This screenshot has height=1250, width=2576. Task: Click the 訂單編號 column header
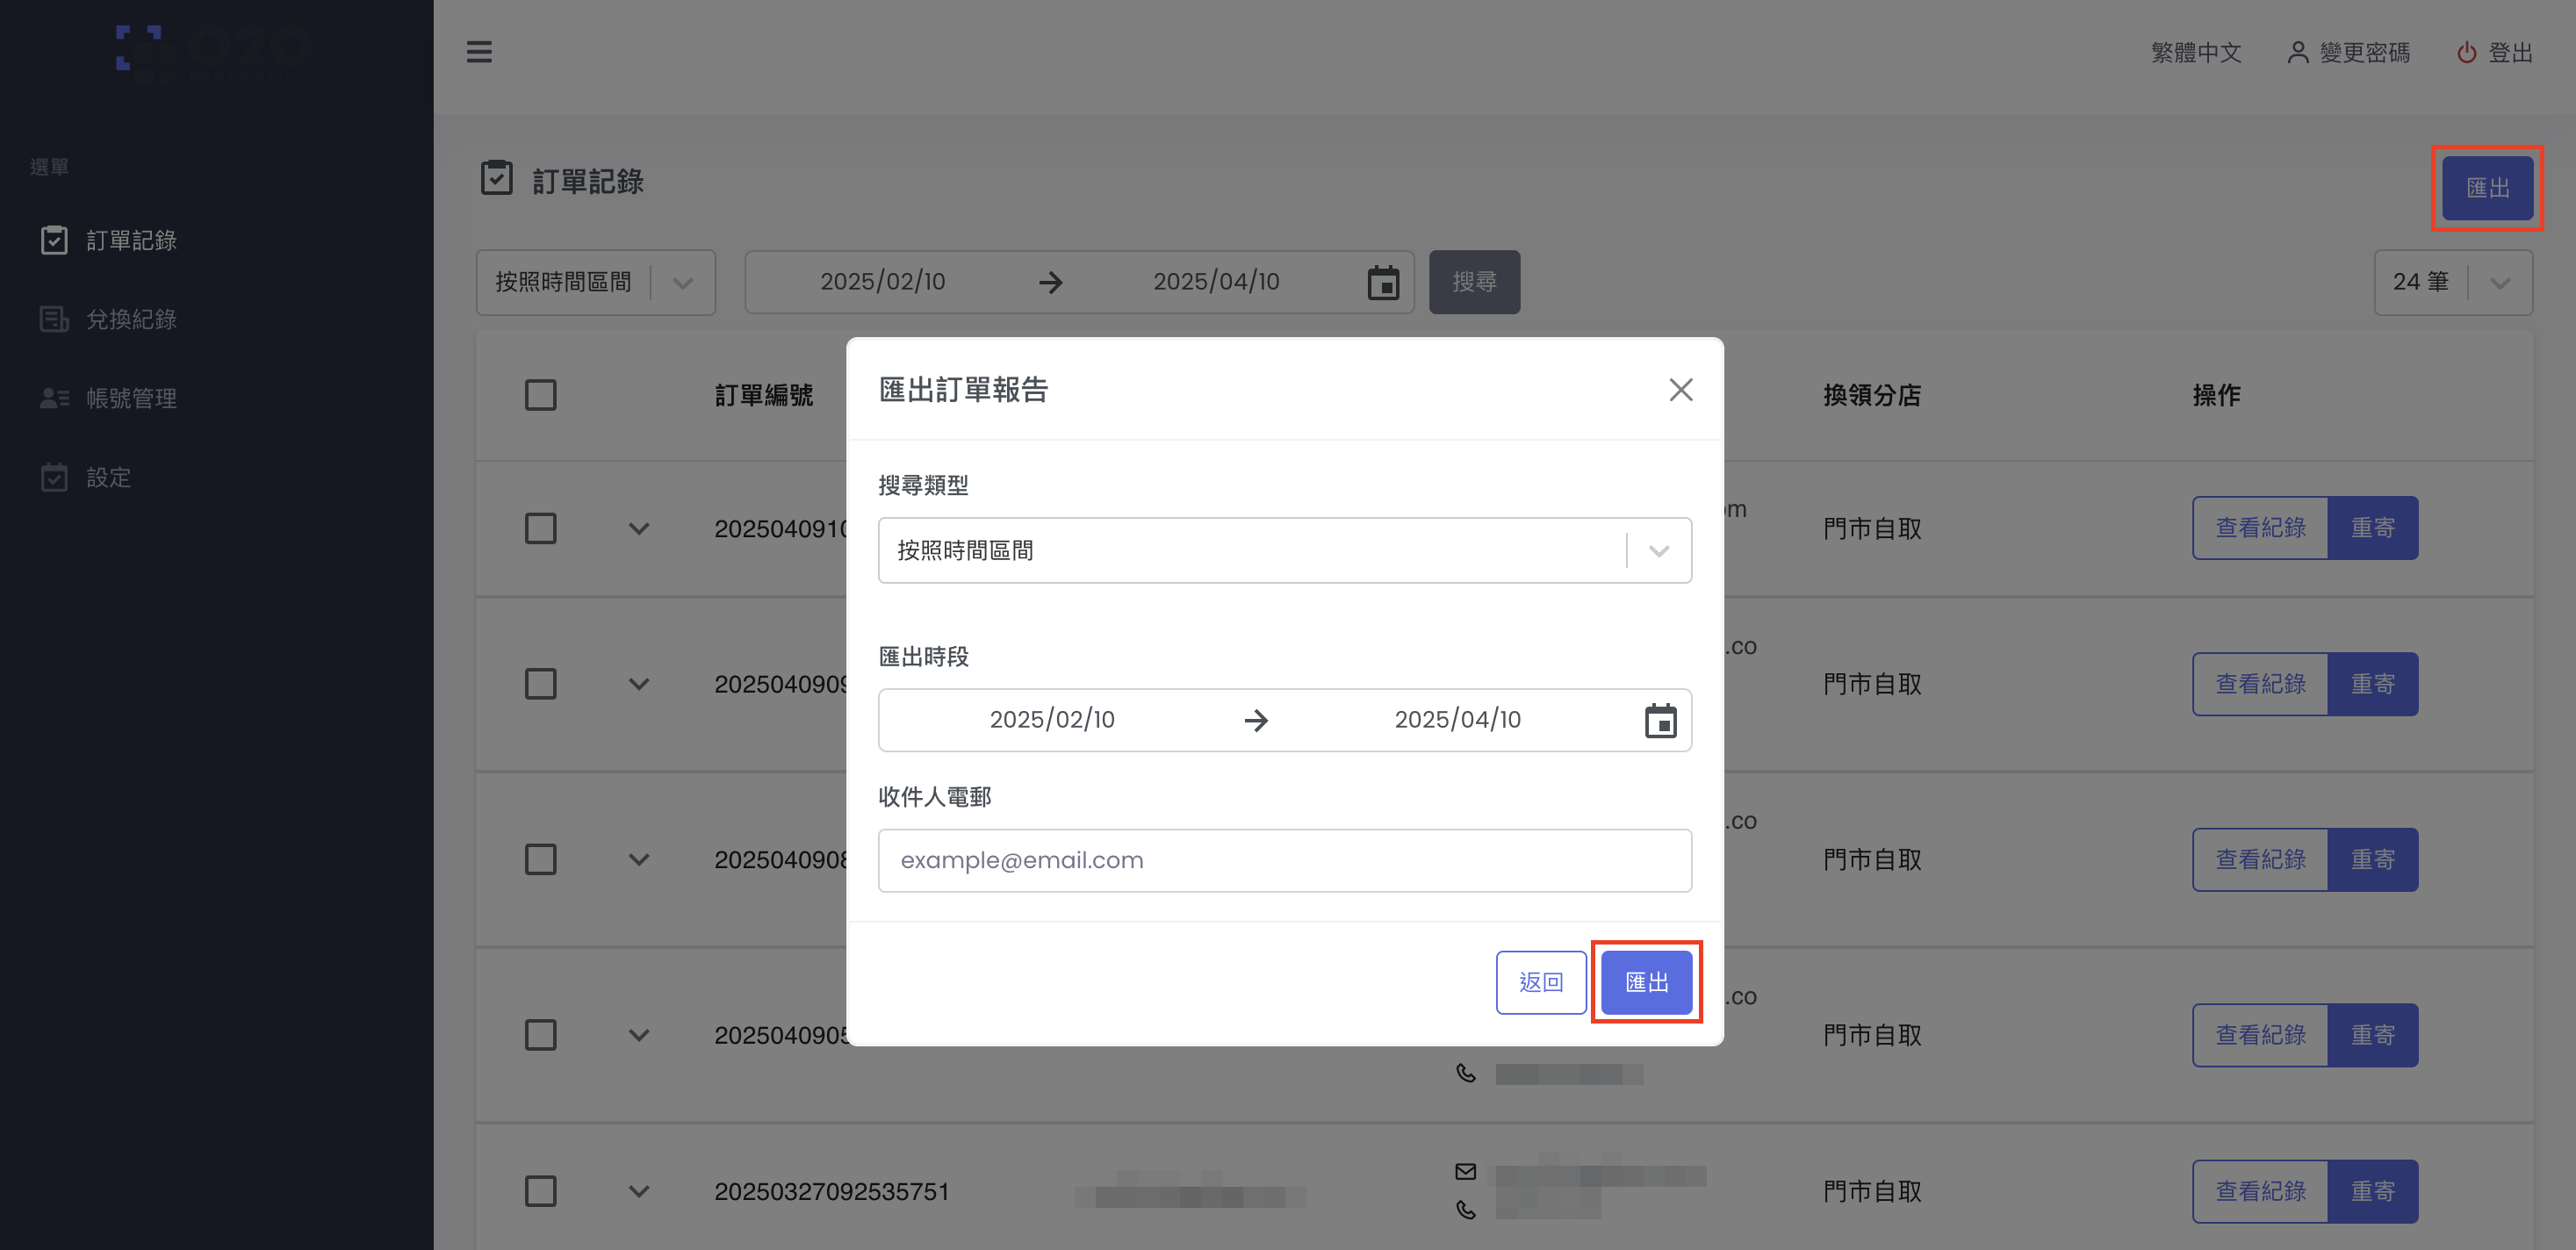click(x=764, y=395)
